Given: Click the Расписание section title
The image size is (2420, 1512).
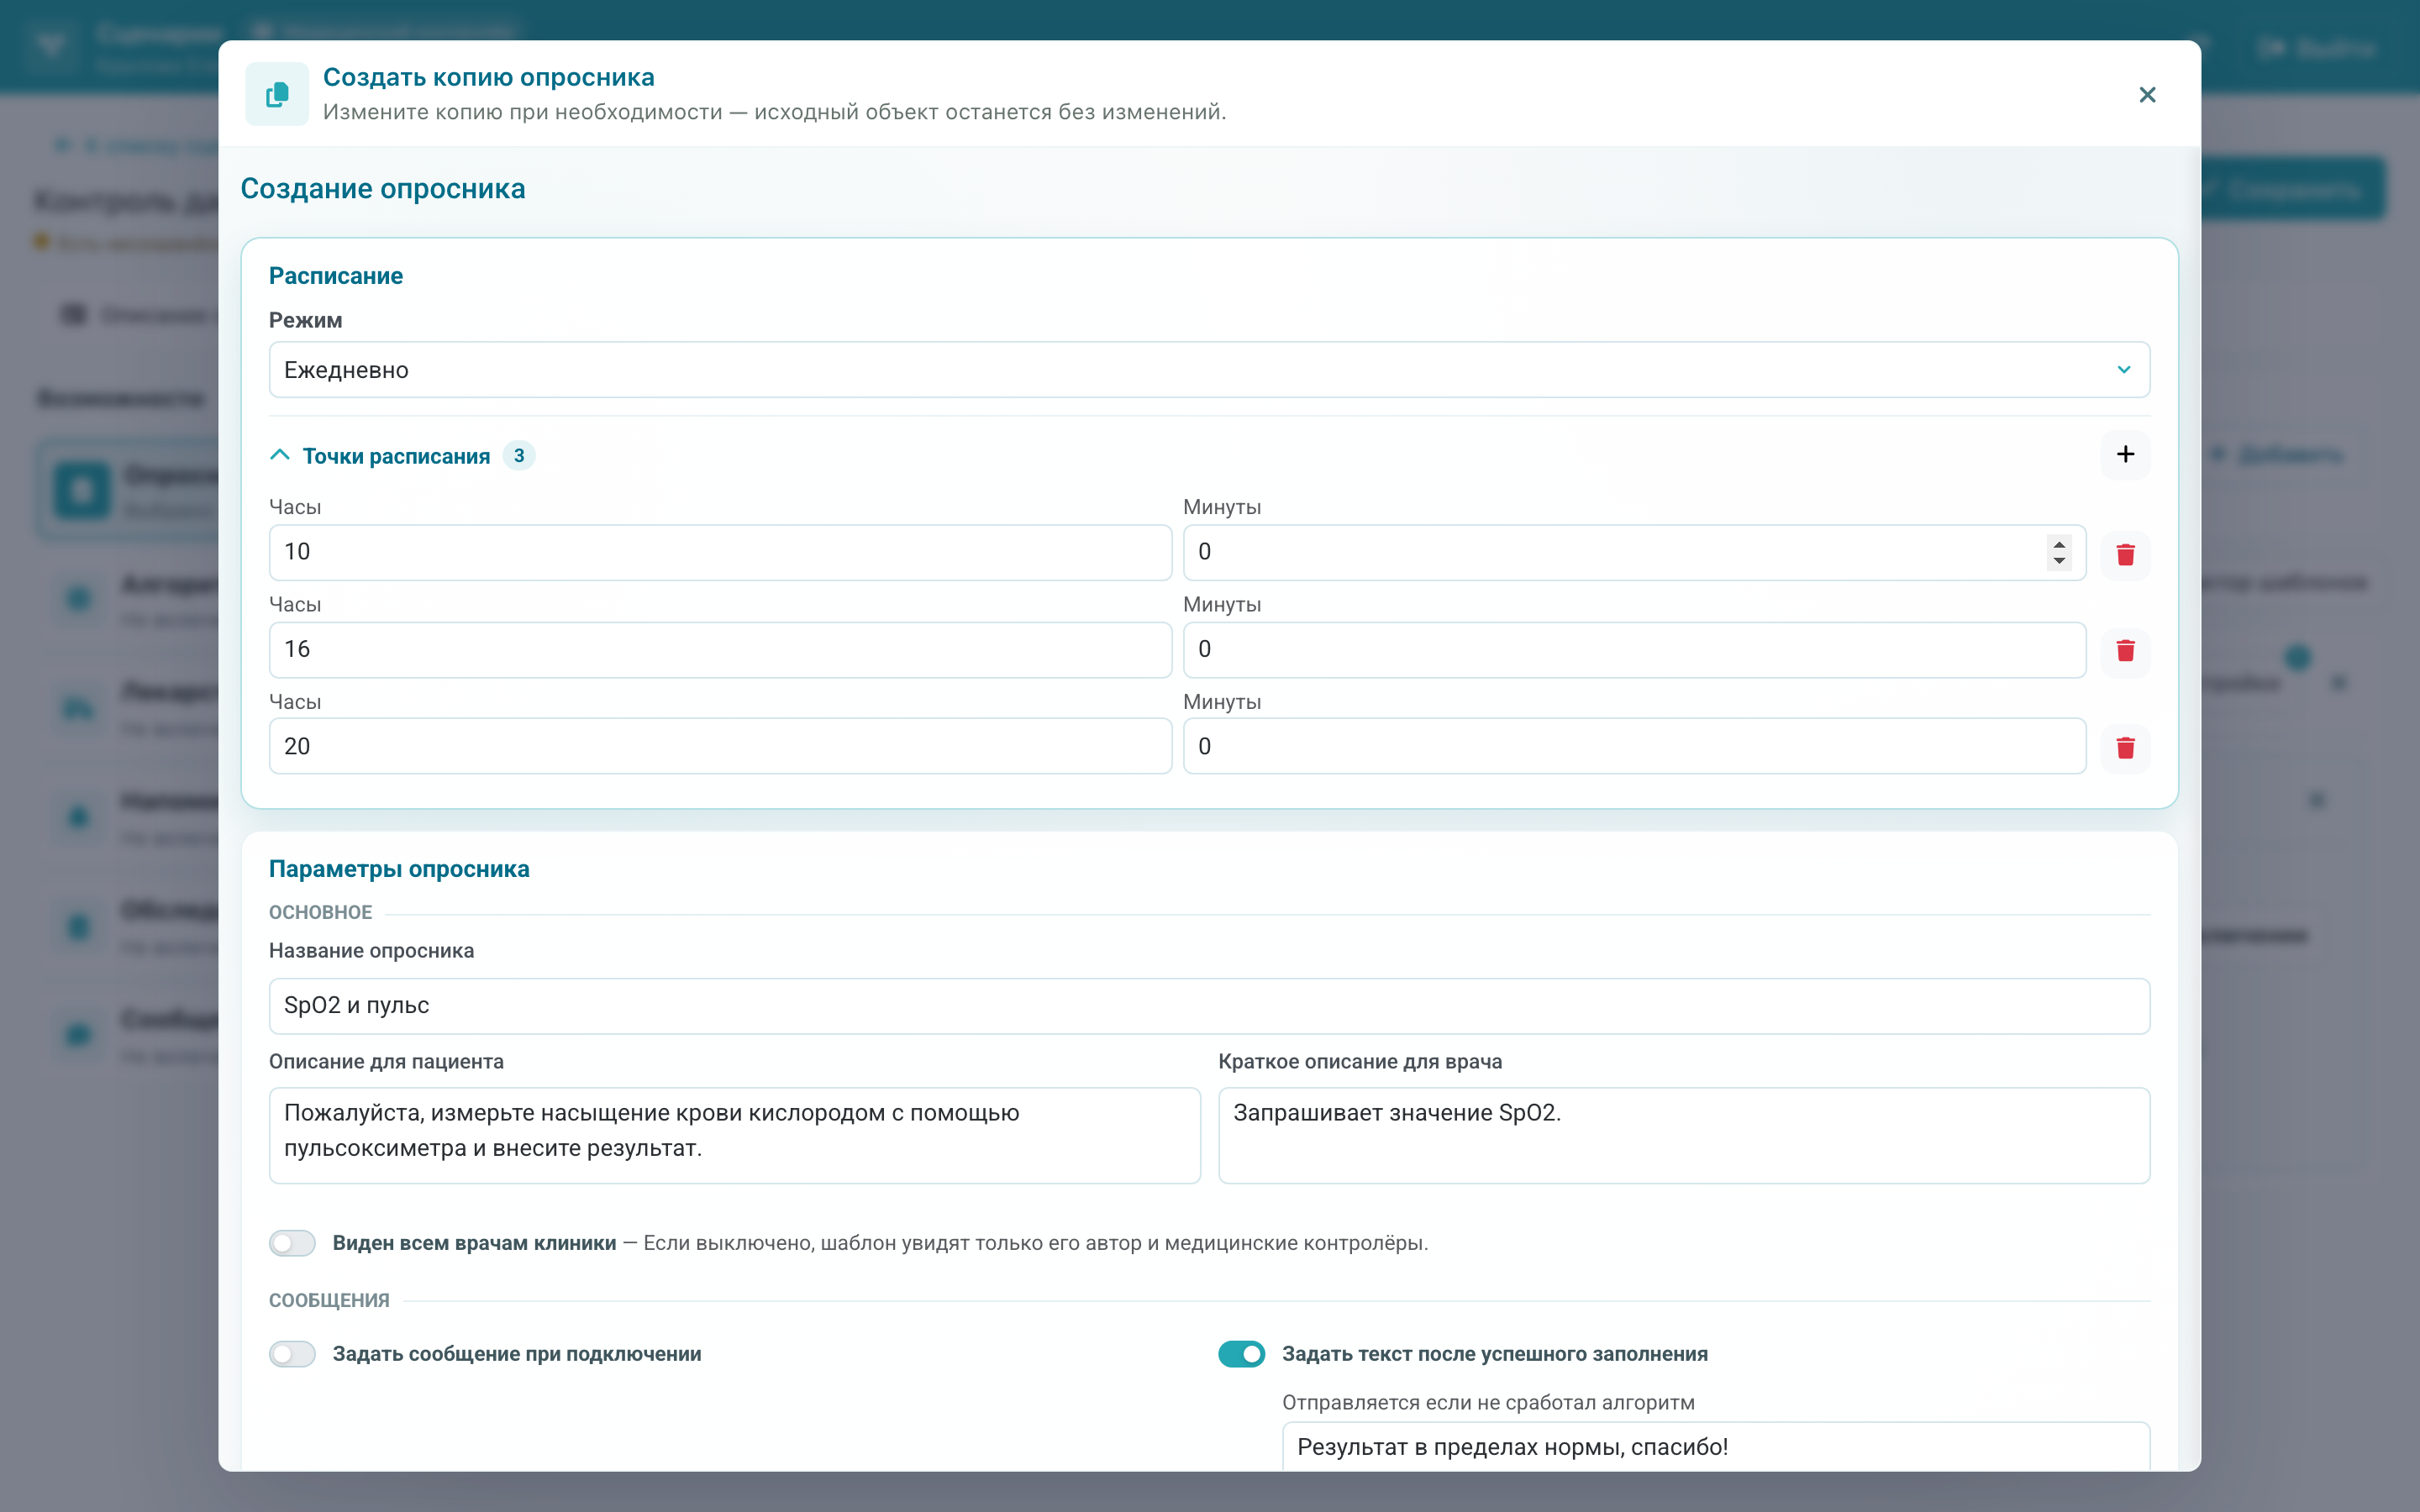Looking at the screenshot, I should [x=336, y=276].
